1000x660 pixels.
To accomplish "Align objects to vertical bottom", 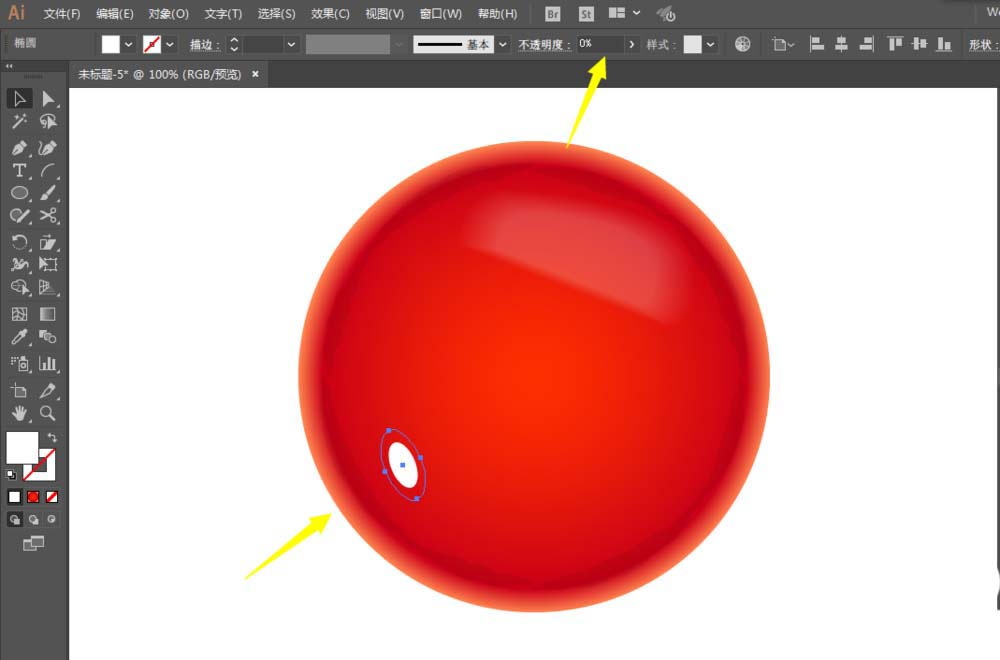I will coord(944,44).
